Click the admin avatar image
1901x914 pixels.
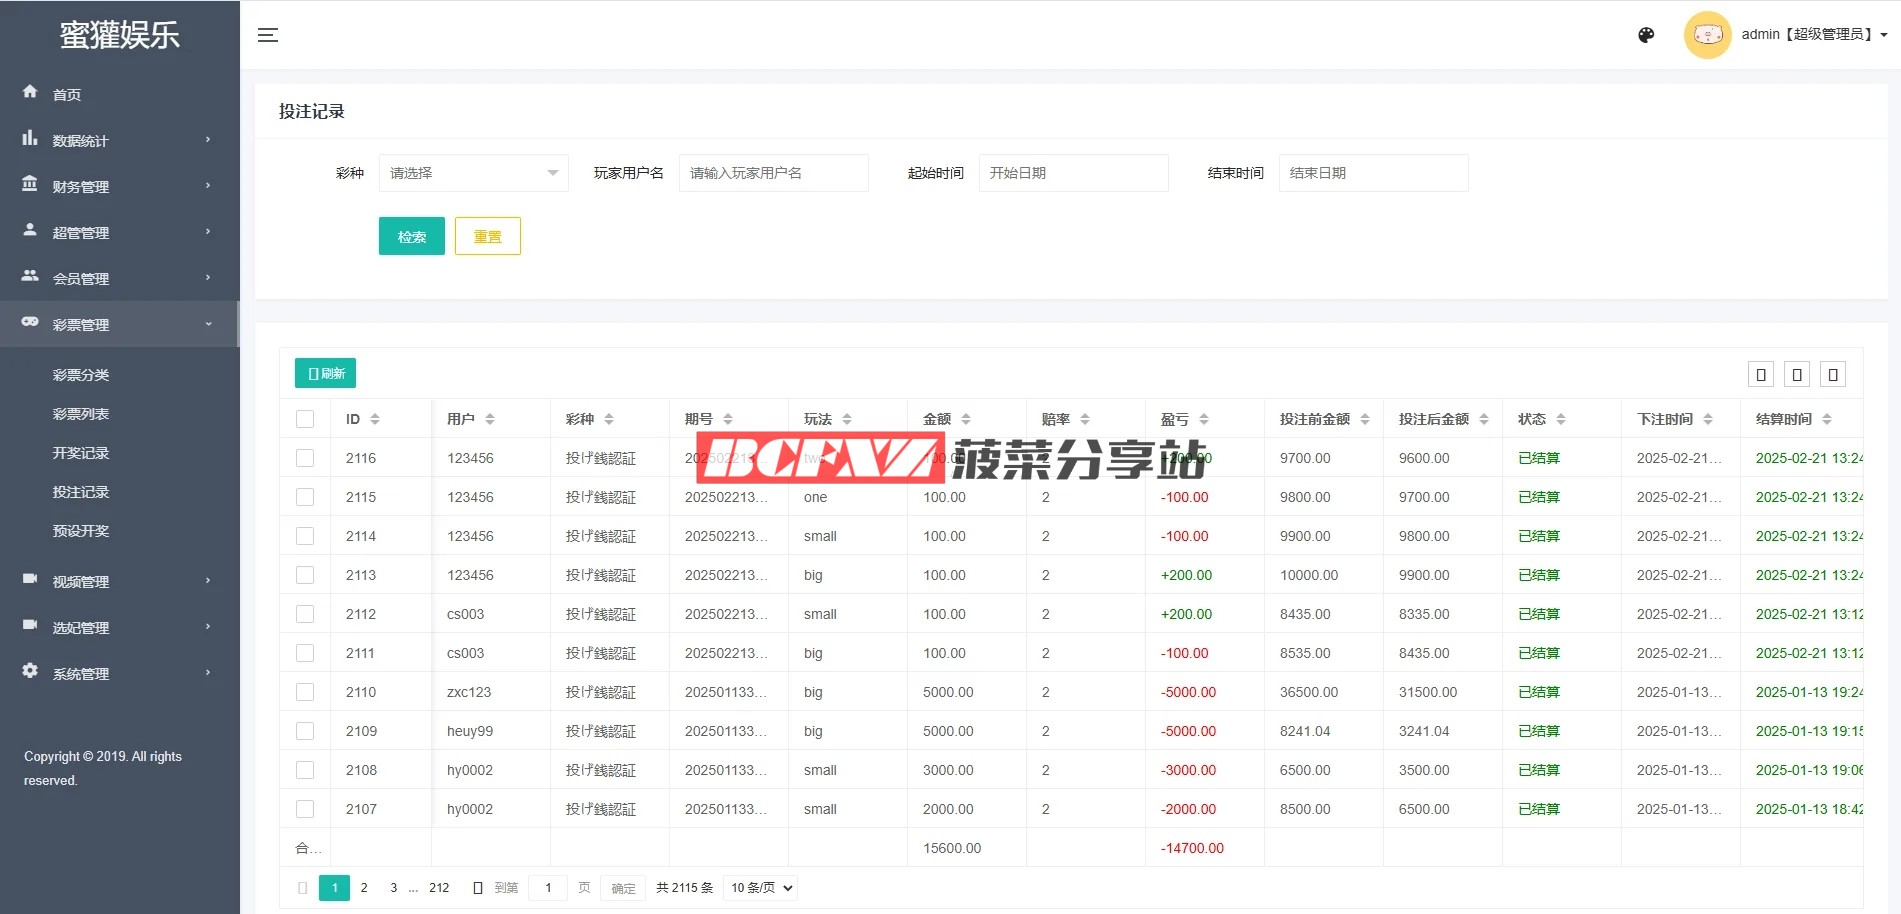pos(1707,35)
